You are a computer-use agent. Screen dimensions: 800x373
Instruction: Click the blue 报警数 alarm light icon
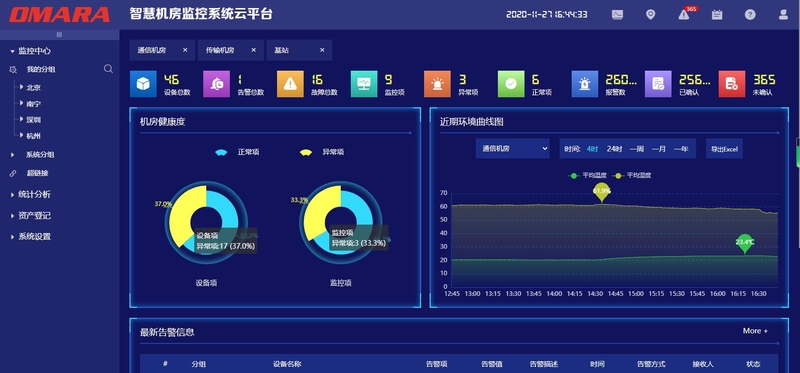coord(585,84)
